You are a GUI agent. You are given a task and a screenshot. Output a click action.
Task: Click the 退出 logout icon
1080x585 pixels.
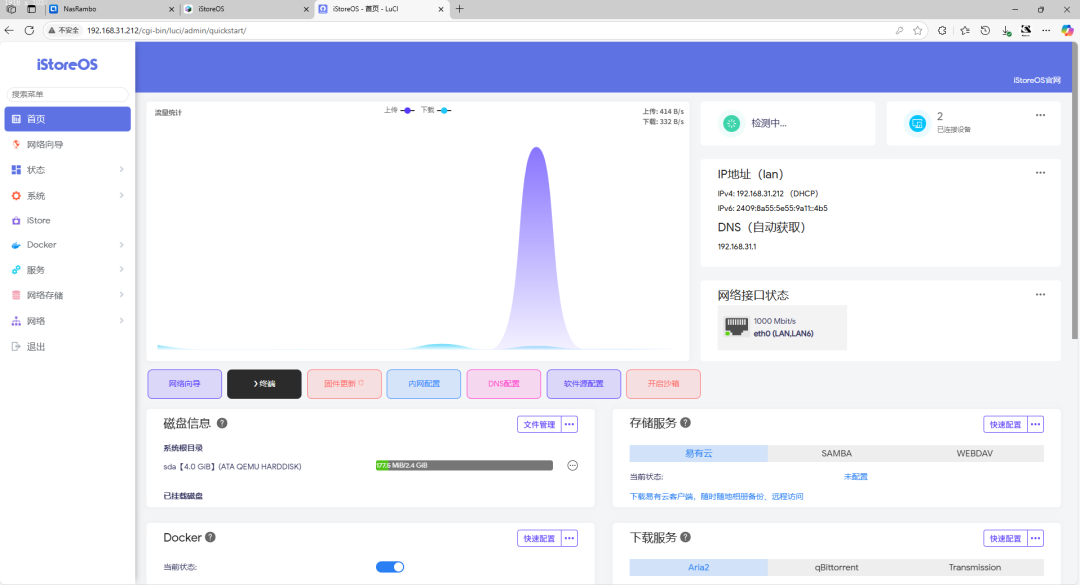16,347
